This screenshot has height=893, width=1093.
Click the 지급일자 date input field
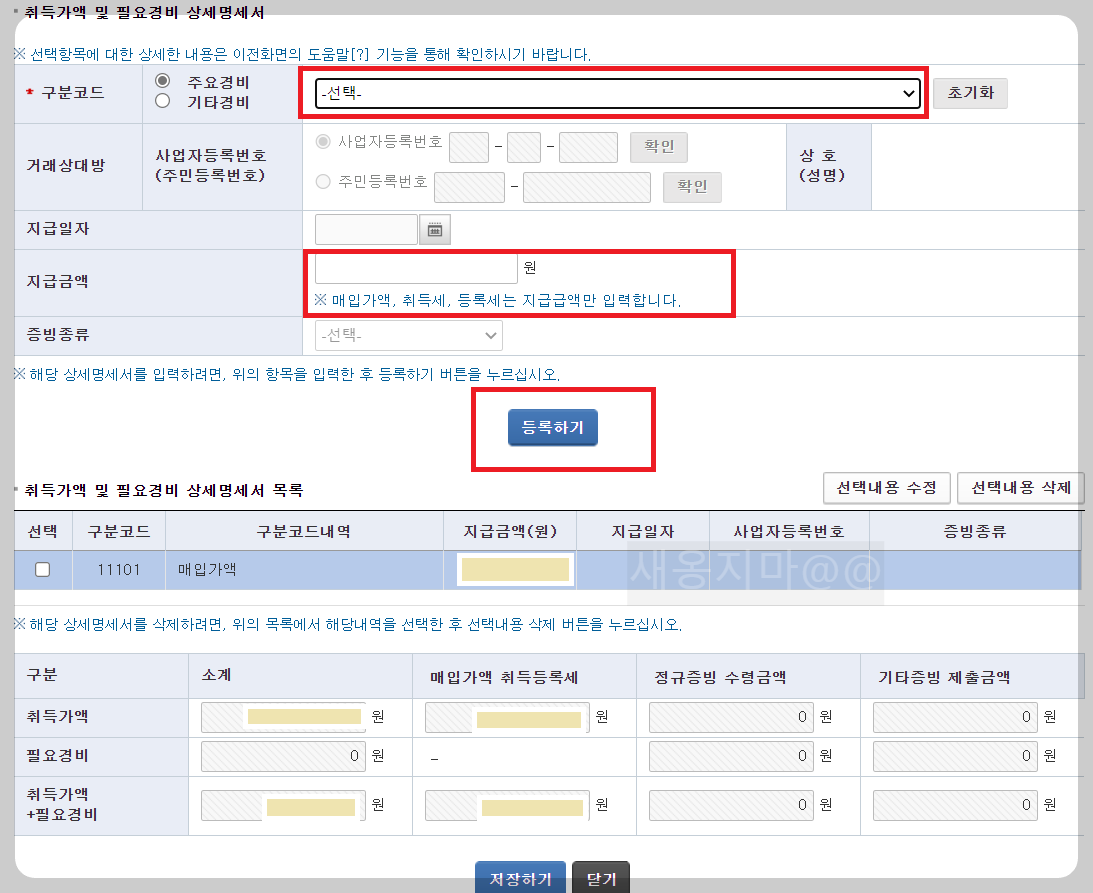(x=365, y=229)
